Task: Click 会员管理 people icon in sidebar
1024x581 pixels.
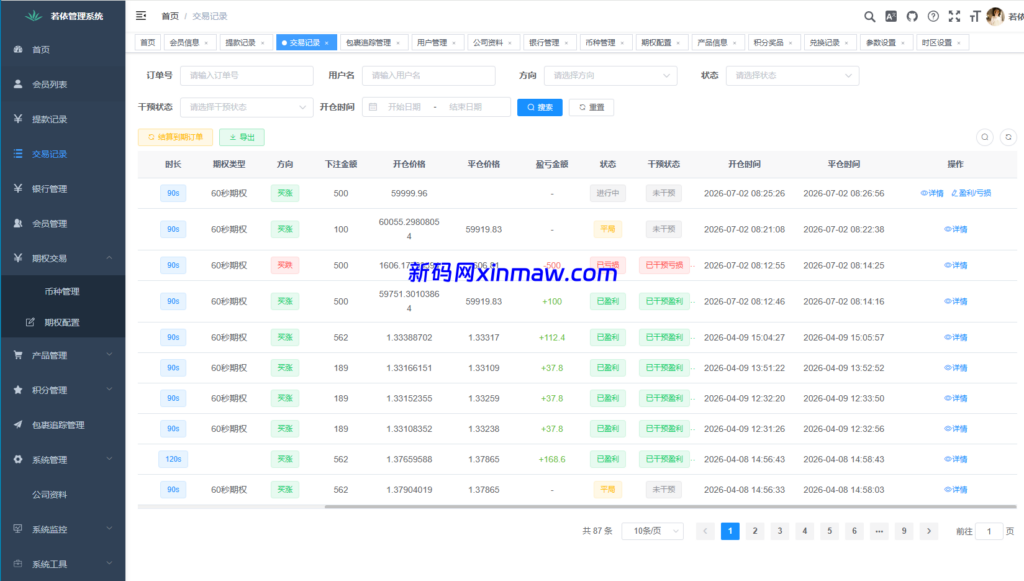Action: (x=18, y=223)
